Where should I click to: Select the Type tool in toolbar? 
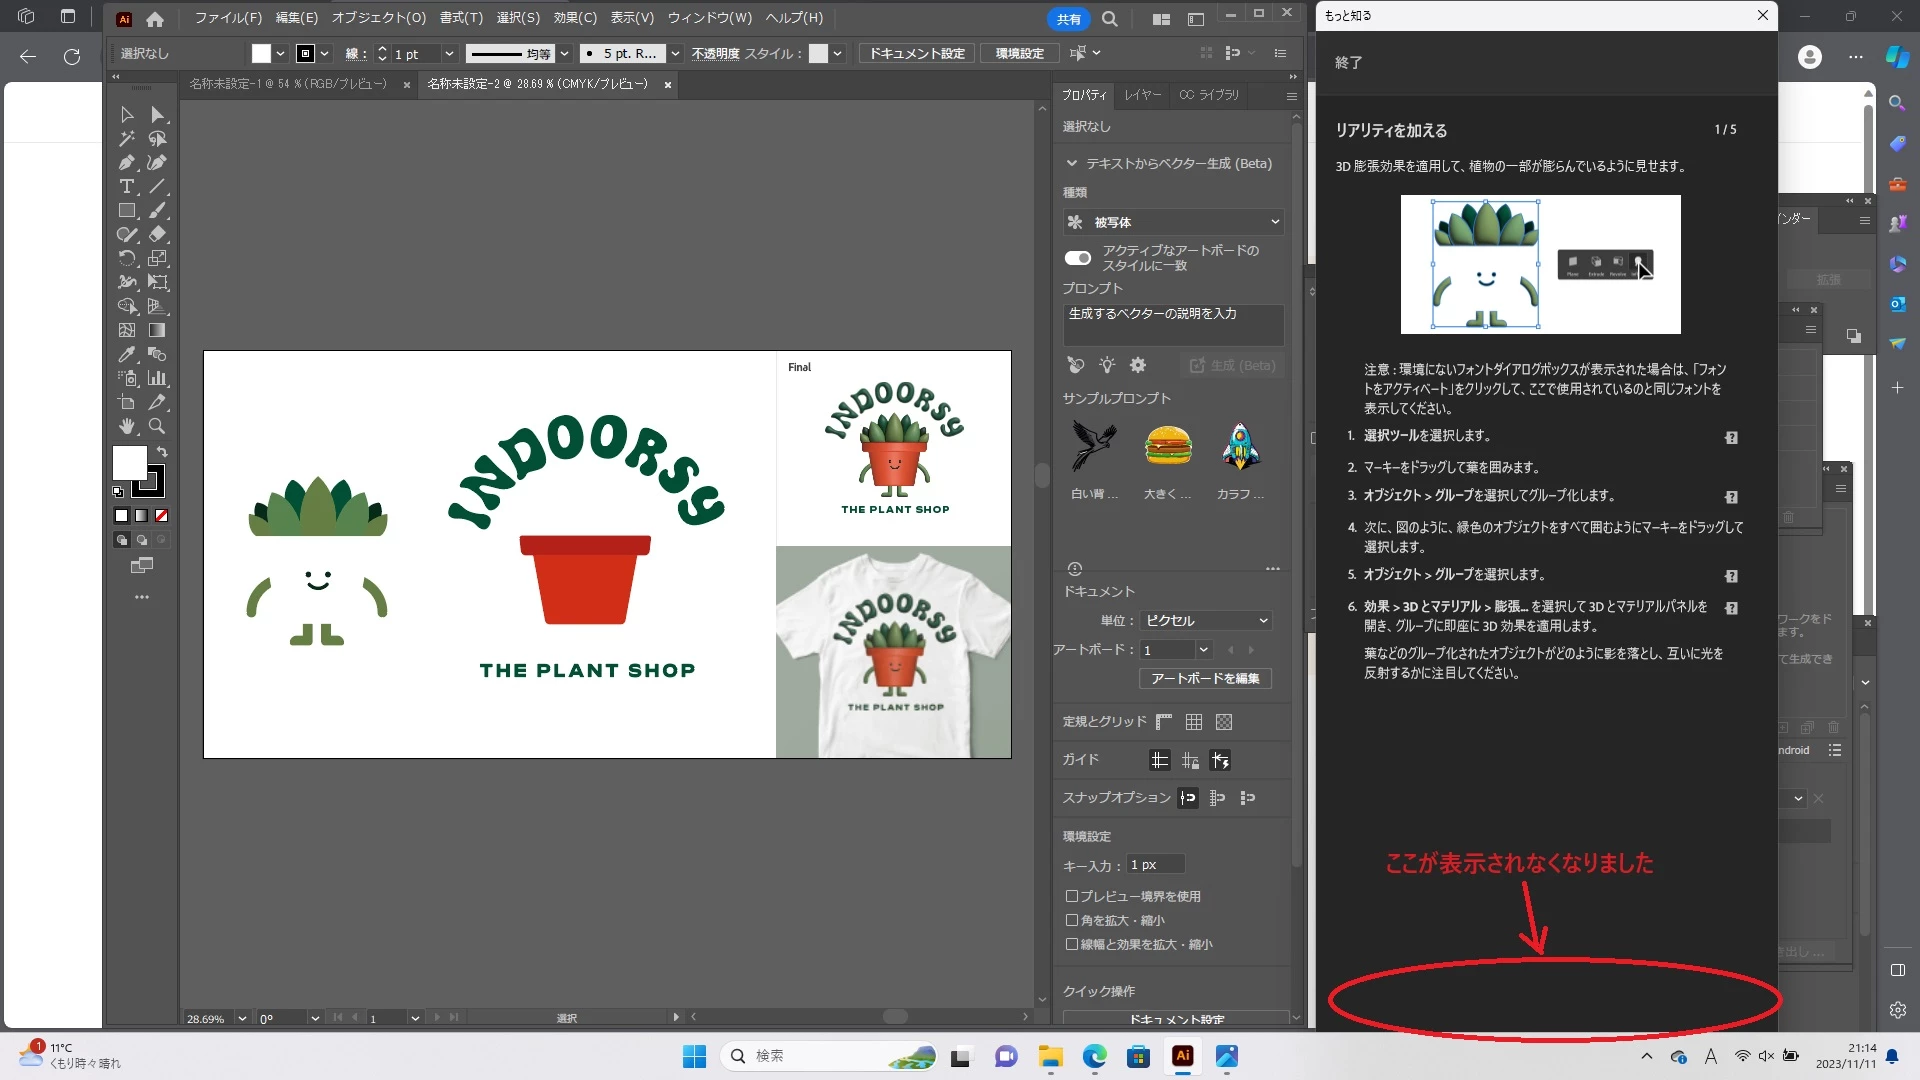click(127, 187)
